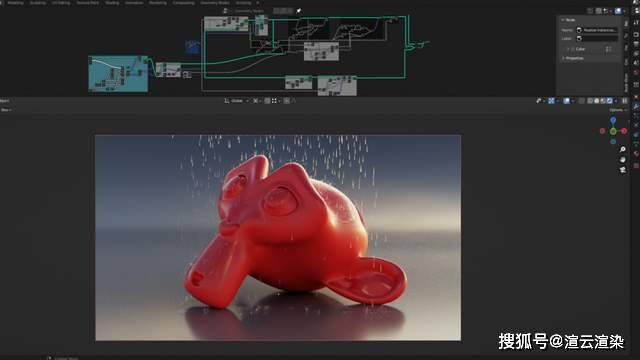
Task: Switch to the Sculpting workspace tab
Action: pos(38,2)
